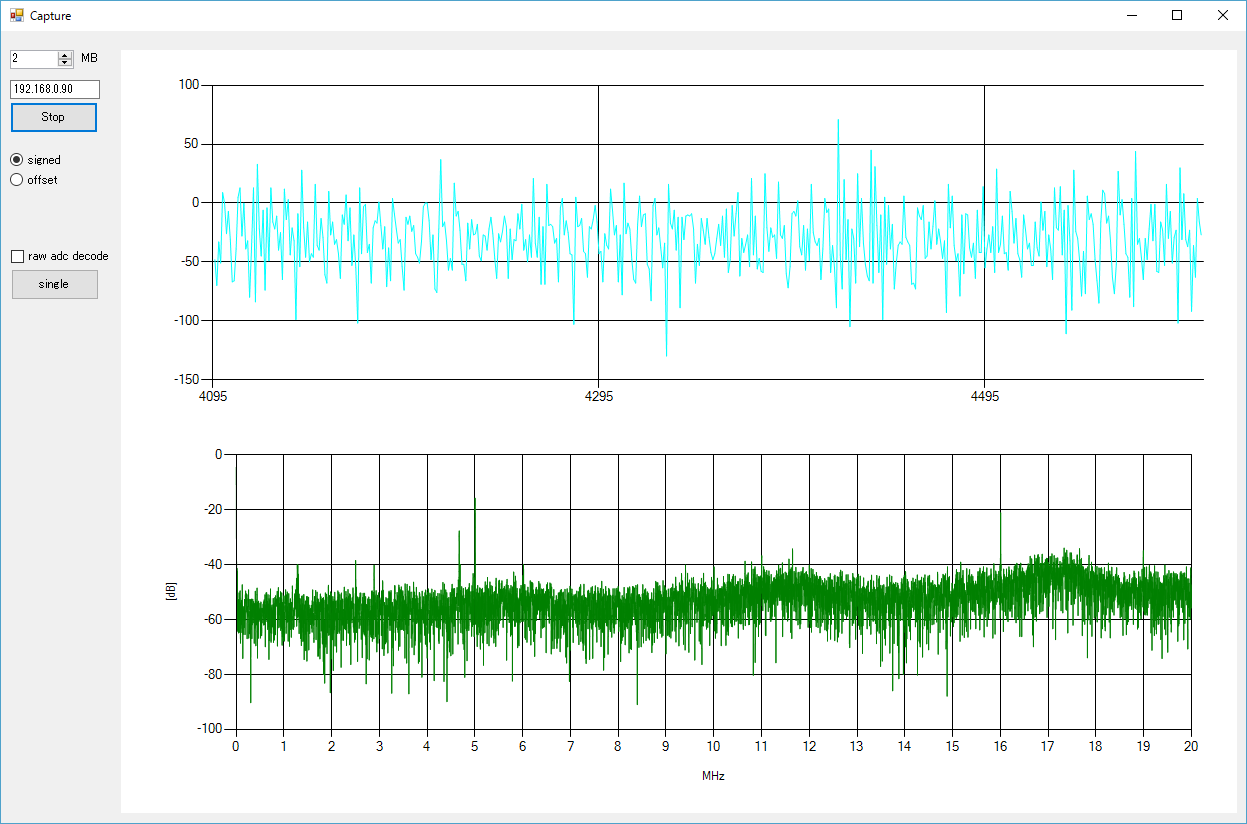Maximize the Capture window

tap(1177, 15)
